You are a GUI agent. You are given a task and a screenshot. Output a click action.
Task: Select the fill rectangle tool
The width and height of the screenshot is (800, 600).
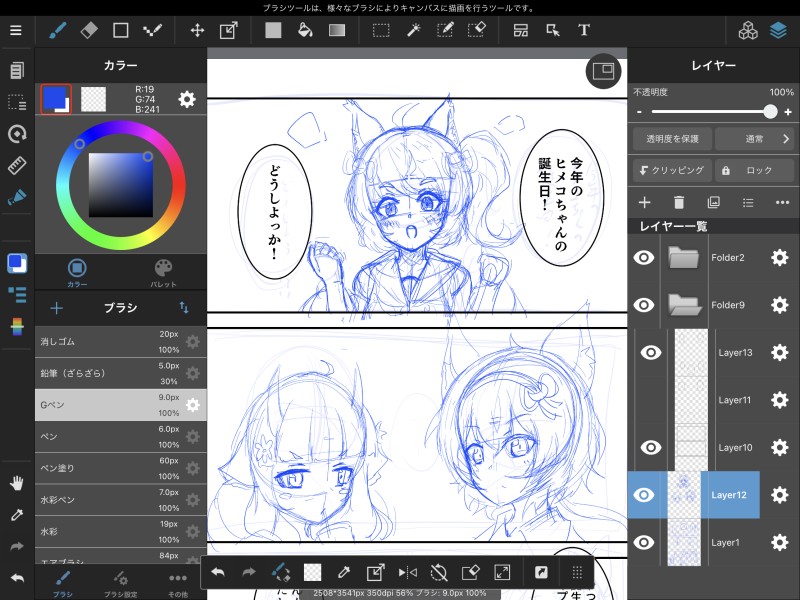point(273,31)
